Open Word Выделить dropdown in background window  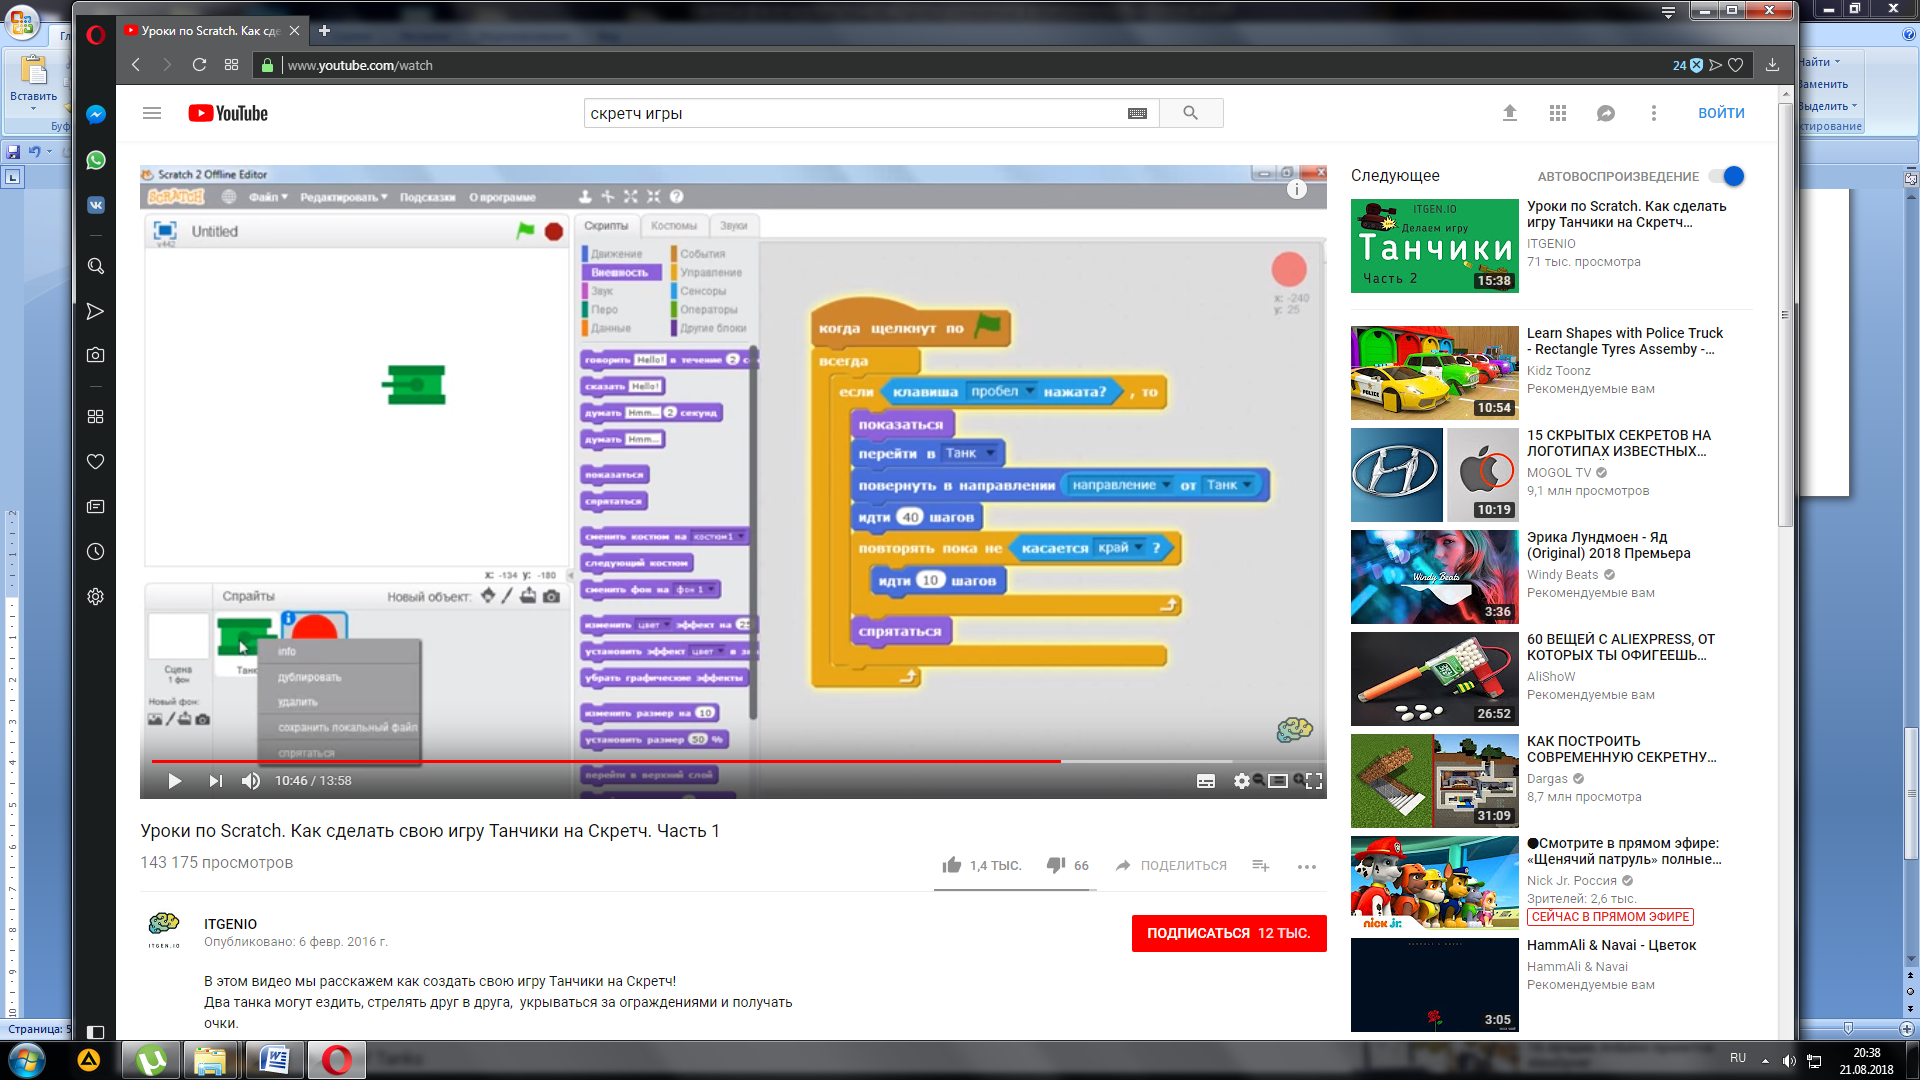click(1828, 106)
